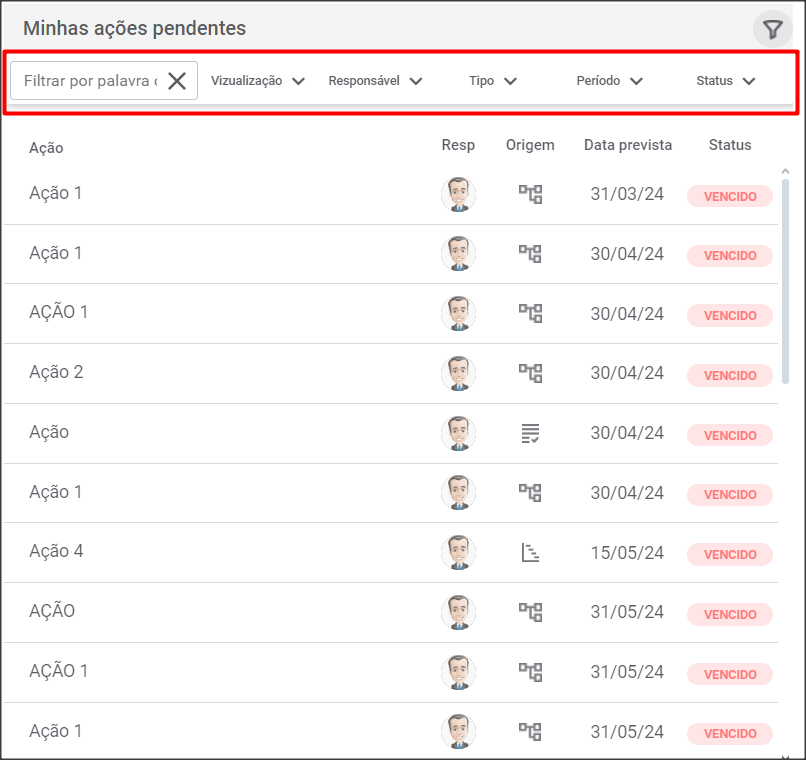Clear the keyword filter with the X icon
Image resolution: width=806 pixels, height=760 pixels.
pyautogui.click(x=177, y=81)
